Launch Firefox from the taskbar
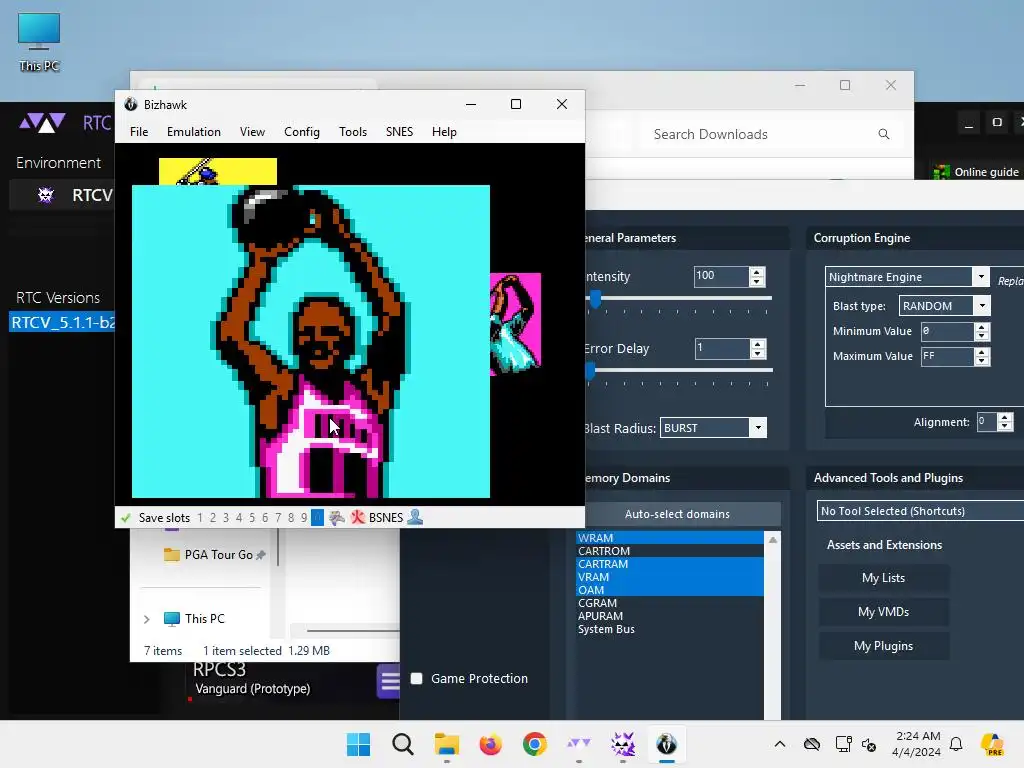The width and height of the screenshot is (1024, 768). click(490, 744)
